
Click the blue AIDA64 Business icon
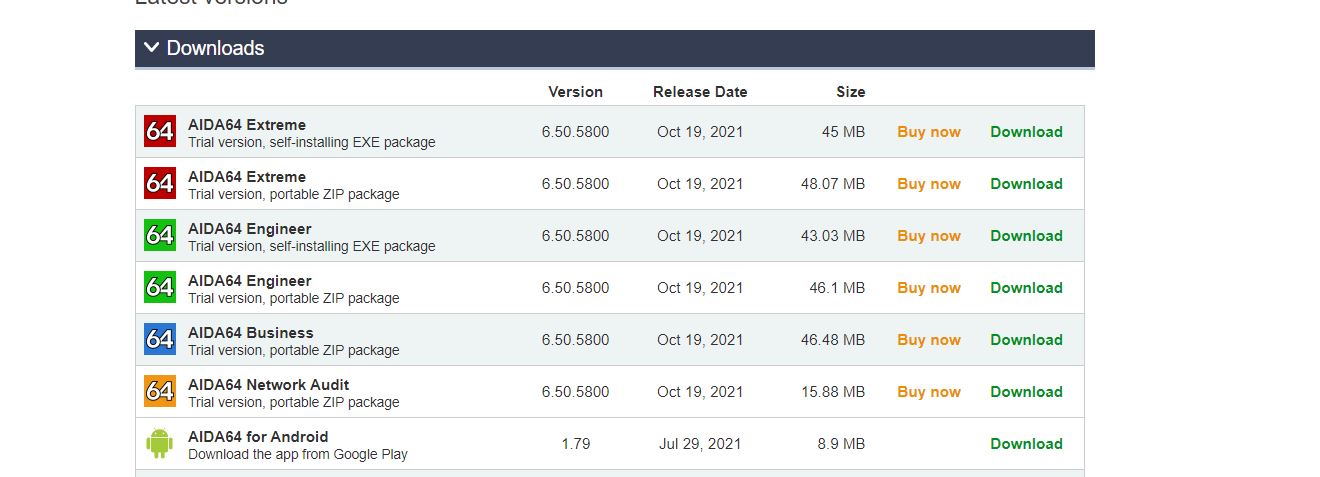(x=160, y=340)
